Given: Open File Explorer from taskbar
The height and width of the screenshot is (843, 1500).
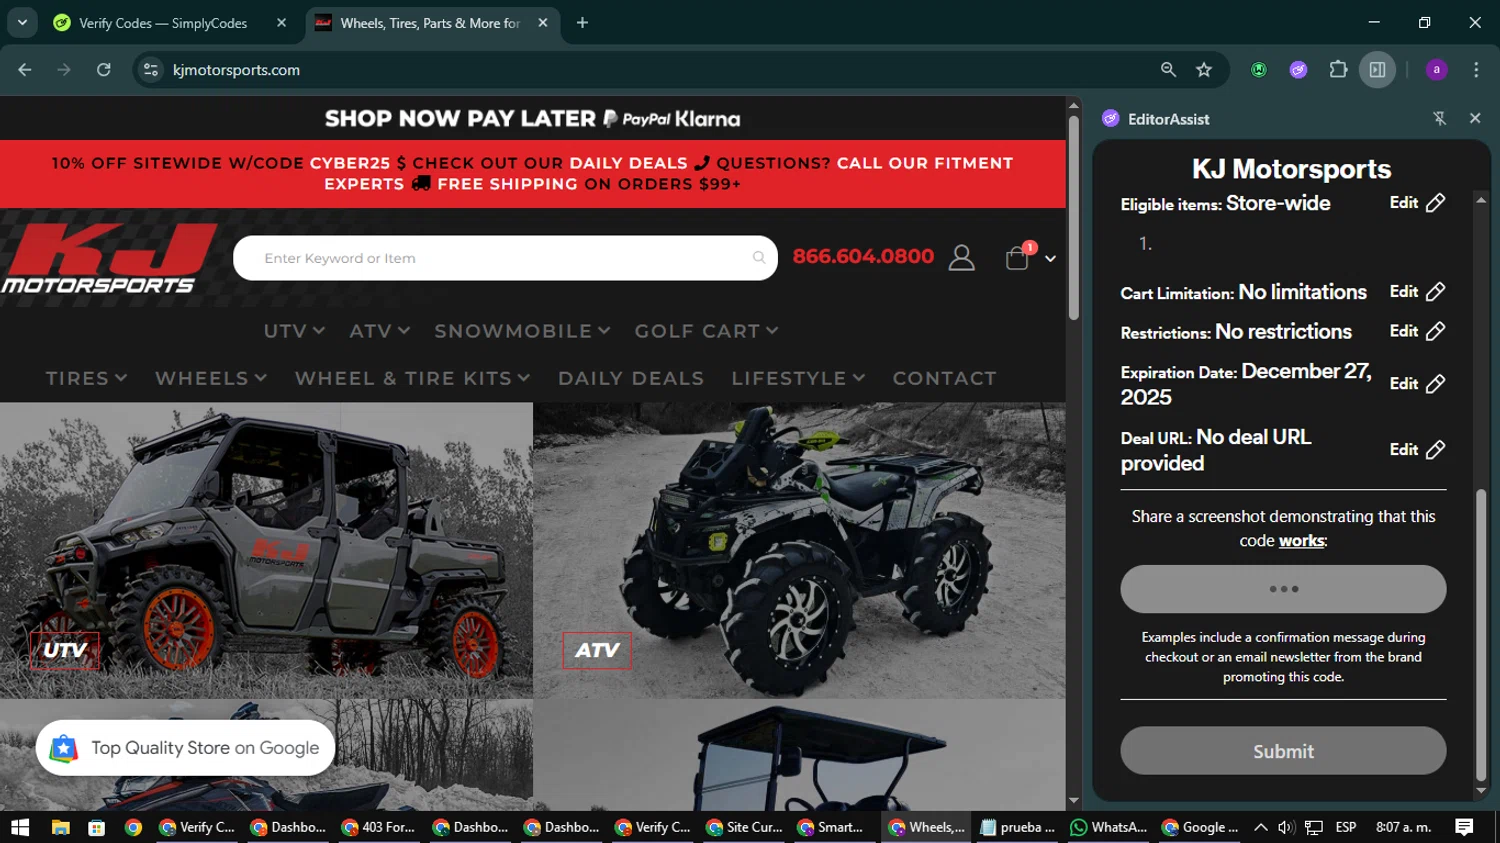Looking at the screenshot, I should coord(60,827).
